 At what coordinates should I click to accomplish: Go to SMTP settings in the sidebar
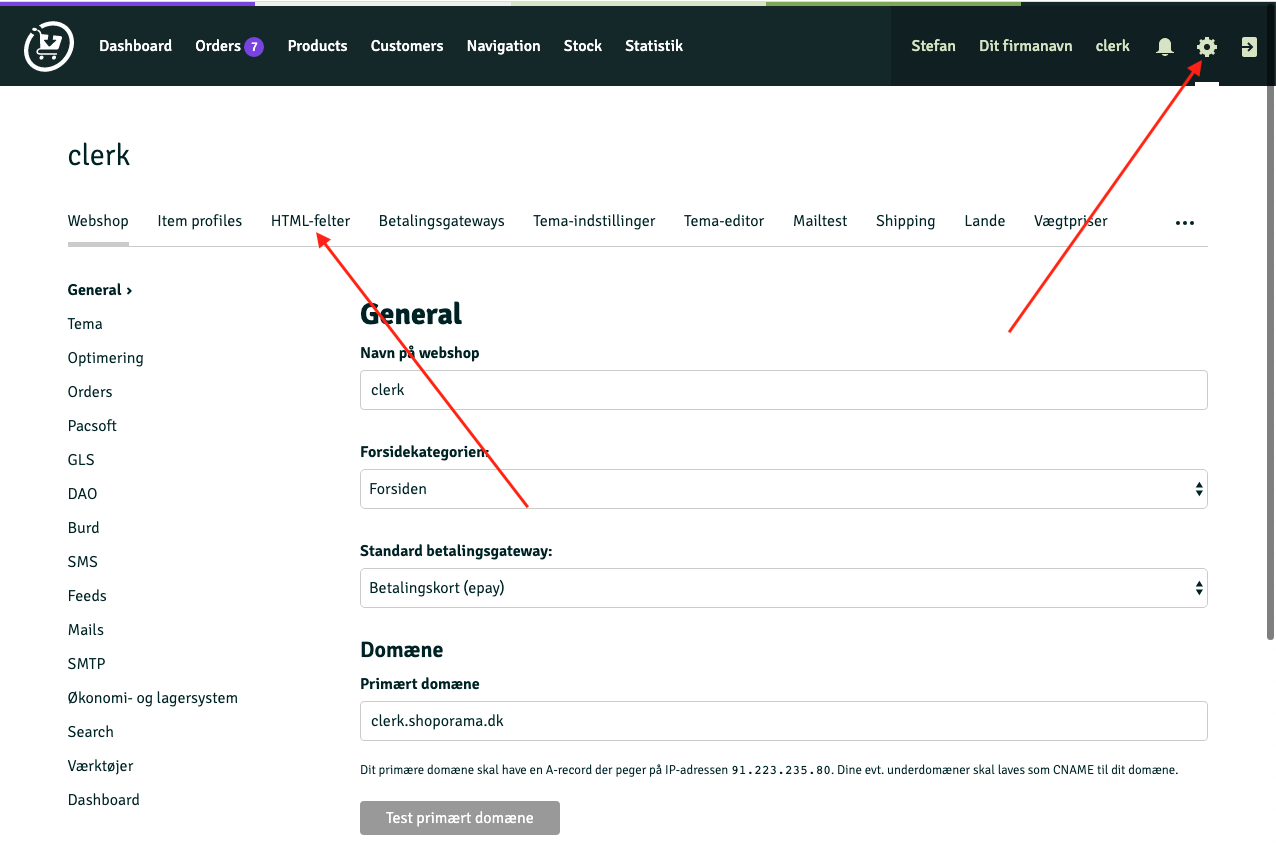(x=86, y=663)
